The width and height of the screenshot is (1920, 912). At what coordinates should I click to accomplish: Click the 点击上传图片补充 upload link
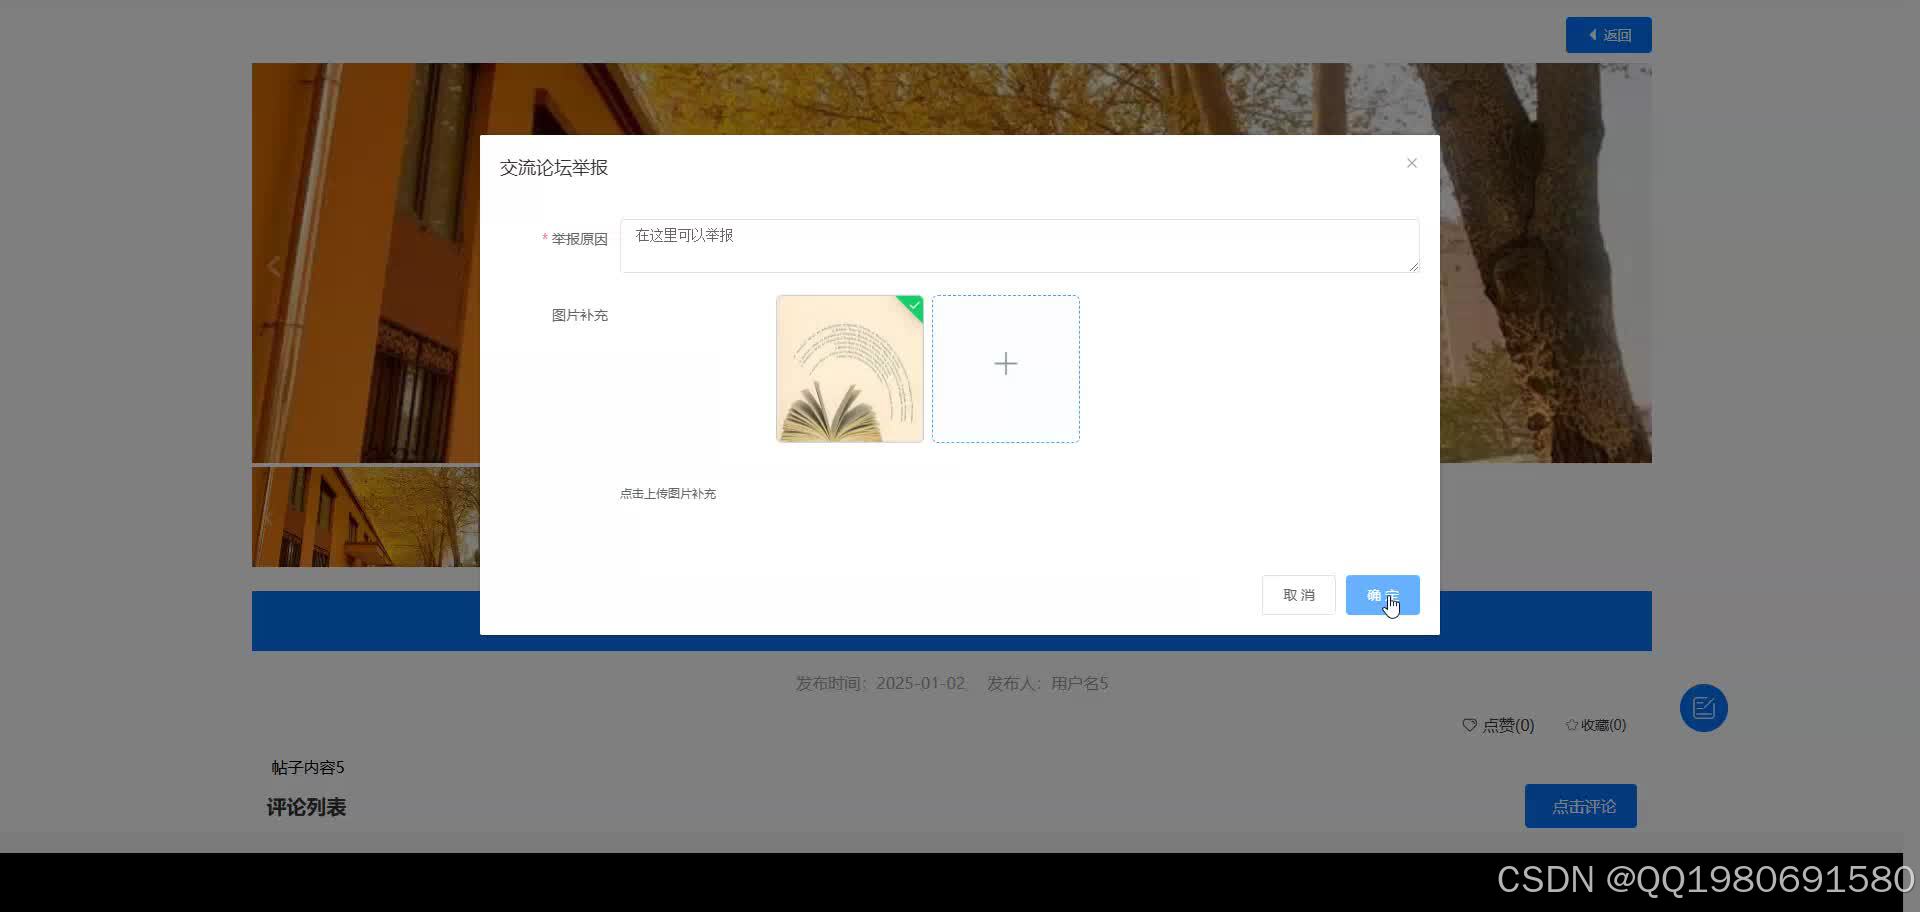[667, 493]
